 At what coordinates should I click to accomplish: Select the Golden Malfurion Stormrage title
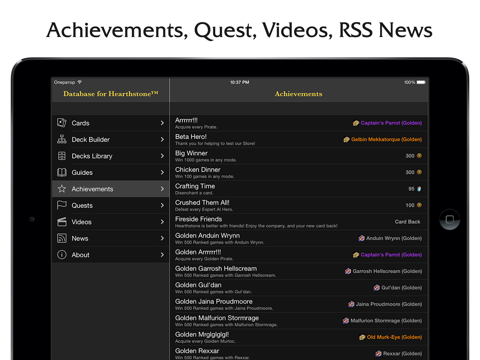(x=217, y=318)
